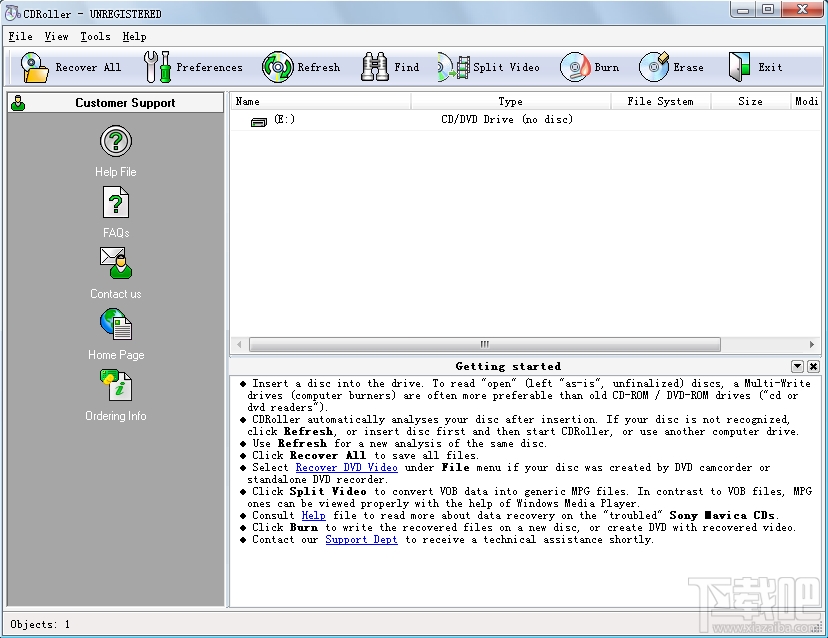Viewport: 828px width, 638px height.
Task: Select the (E:) CD/DVD drive row
Action: click(x=284, y=120)
